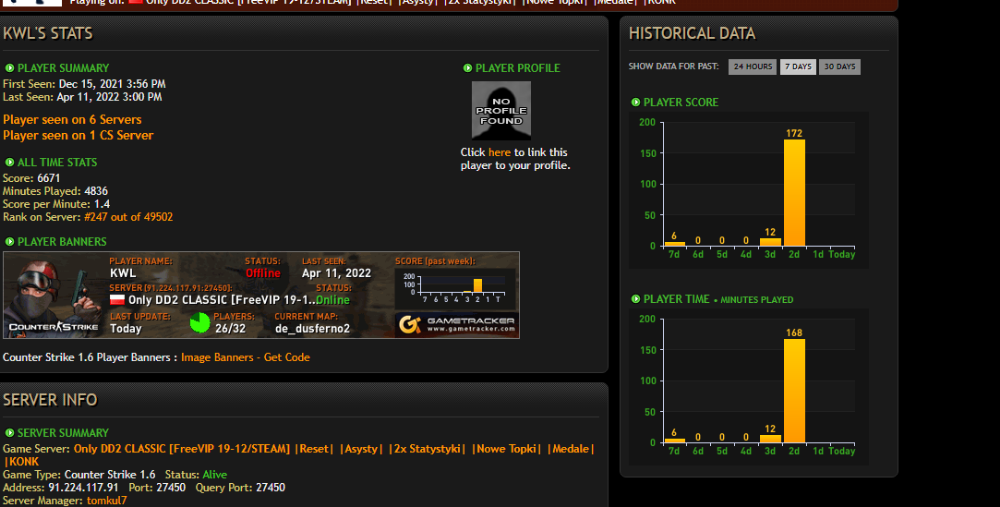Click the Counter-Strike logo image in the banner
The width and height of the screenshot is (1000, 507).
54,327
